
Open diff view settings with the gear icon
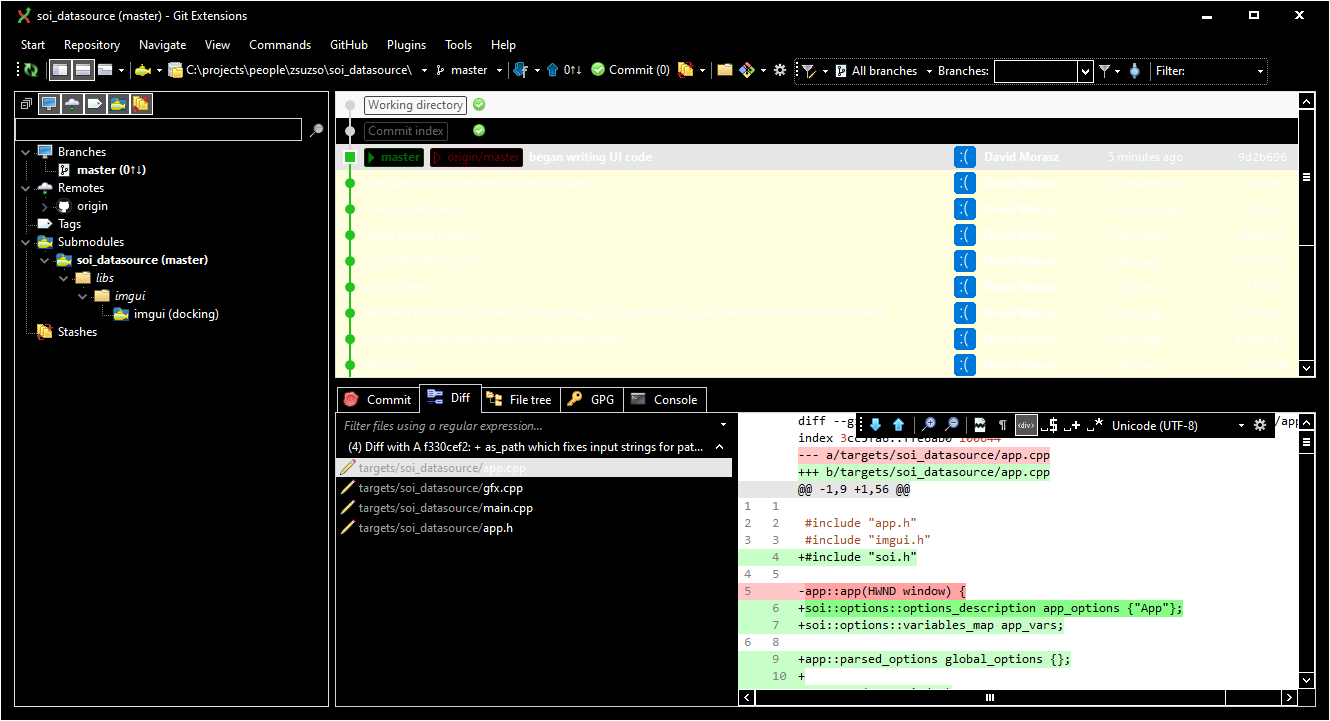click(x=1259, y=424)
